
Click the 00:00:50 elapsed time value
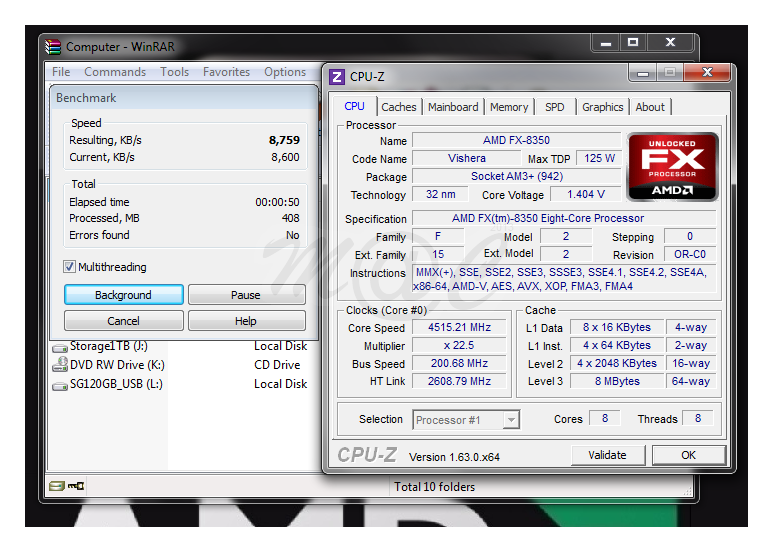pos(277,202)
